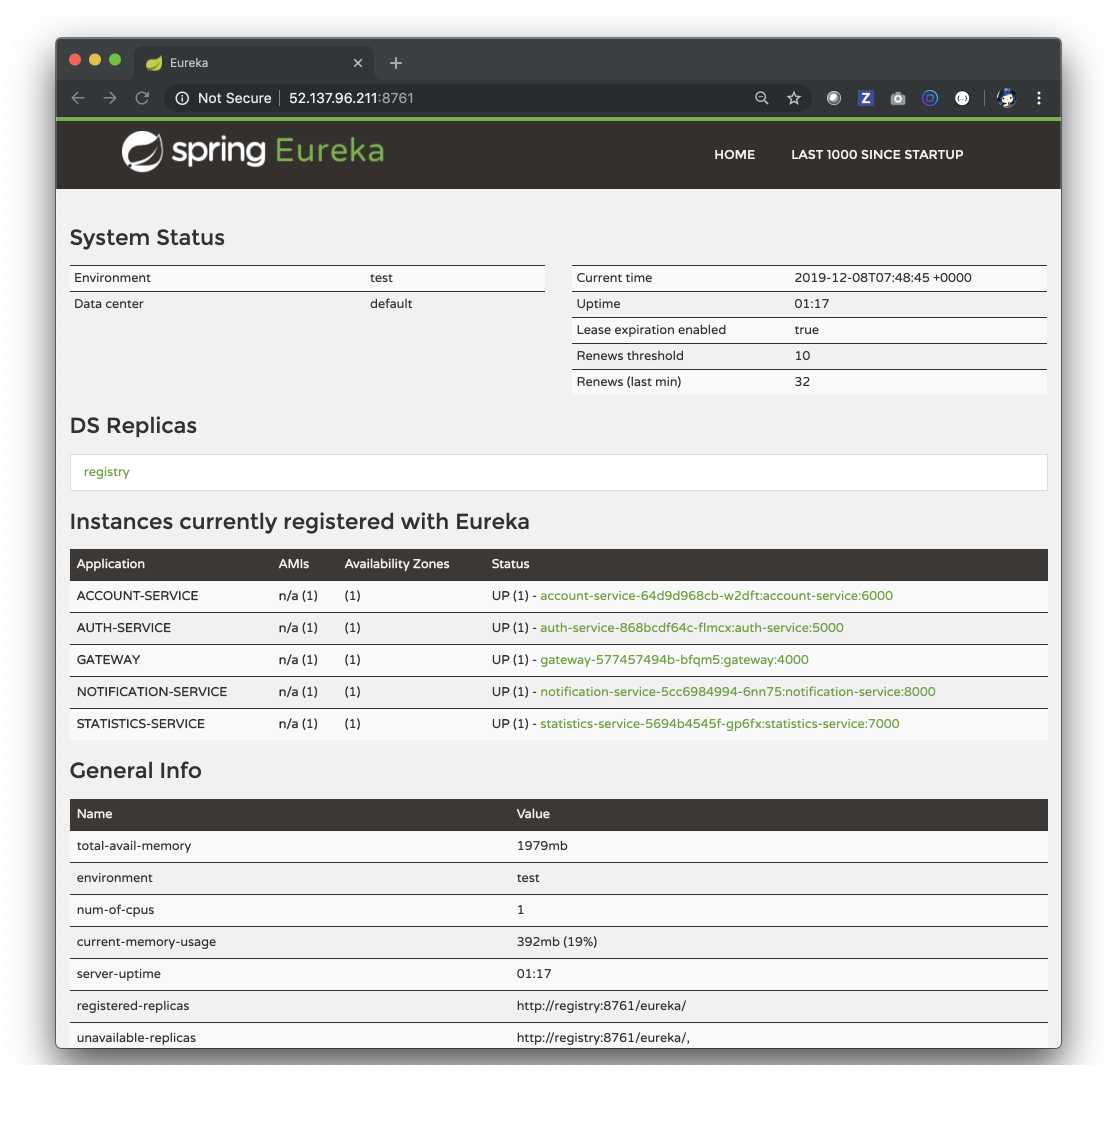This screenshot has height=1122, width=1117.
Task: Select the Eureka browser tab
Action: [253, 63]
